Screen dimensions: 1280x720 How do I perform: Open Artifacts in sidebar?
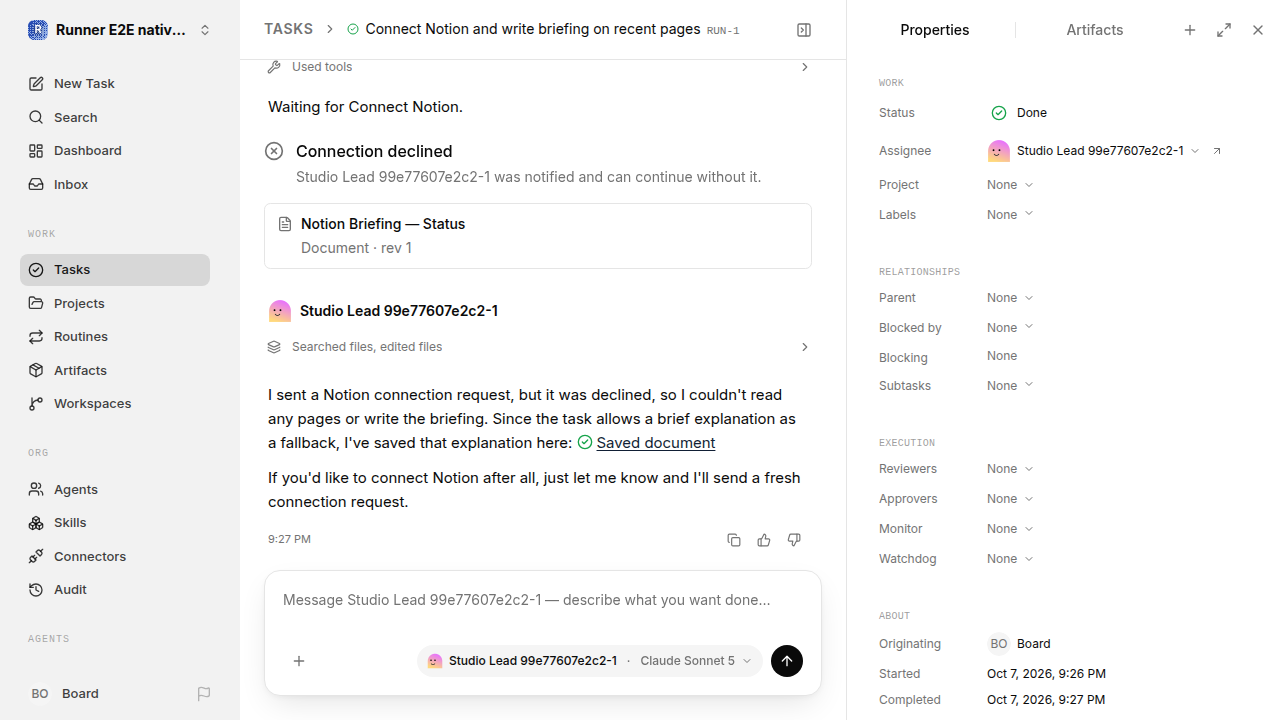tap(115, 371)
